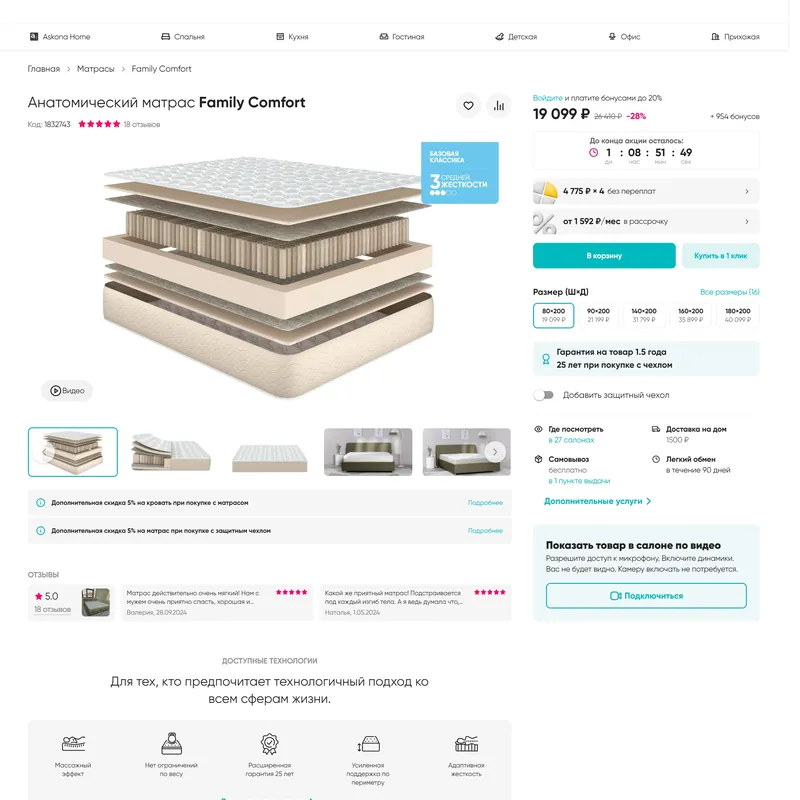Viewport: 800px width, 800px height.
Task: Open Дополнительные услуги chevron link
Action: [x=597, y=501]
